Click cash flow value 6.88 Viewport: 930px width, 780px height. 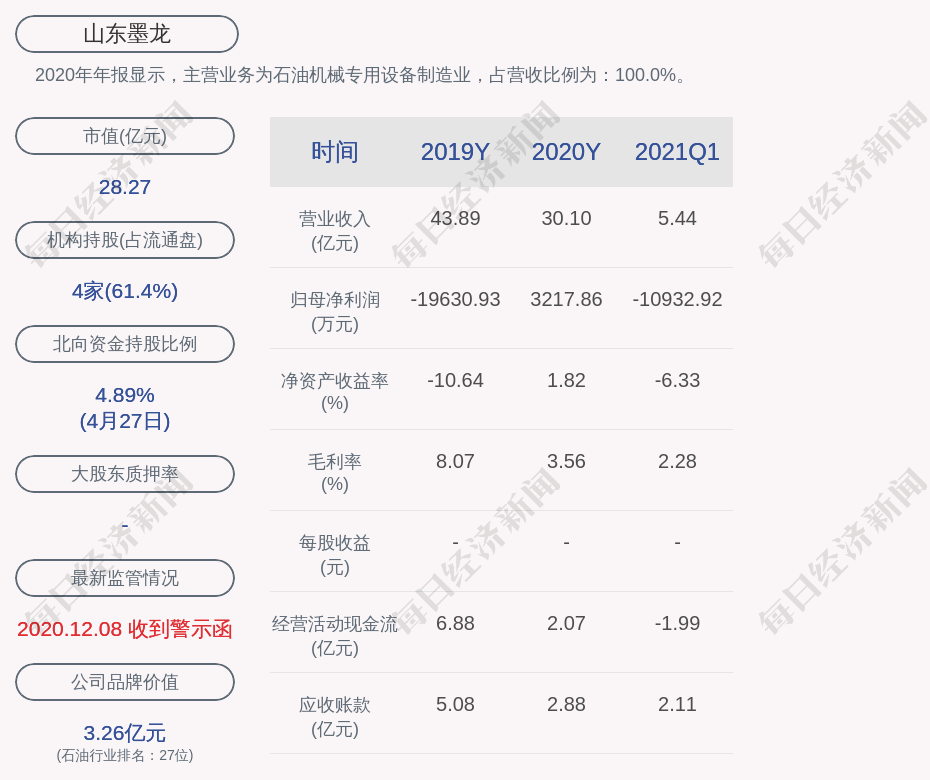click(456, 623)
